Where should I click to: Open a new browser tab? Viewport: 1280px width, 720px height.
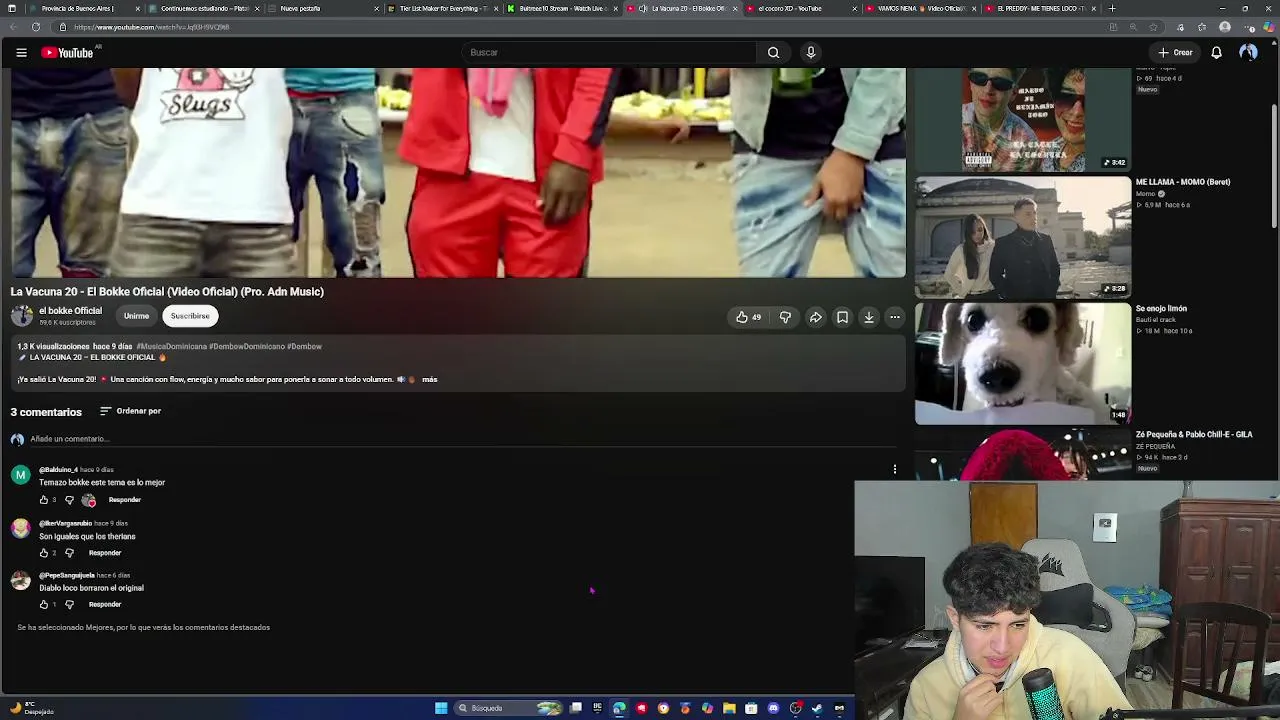[1112, 9]
